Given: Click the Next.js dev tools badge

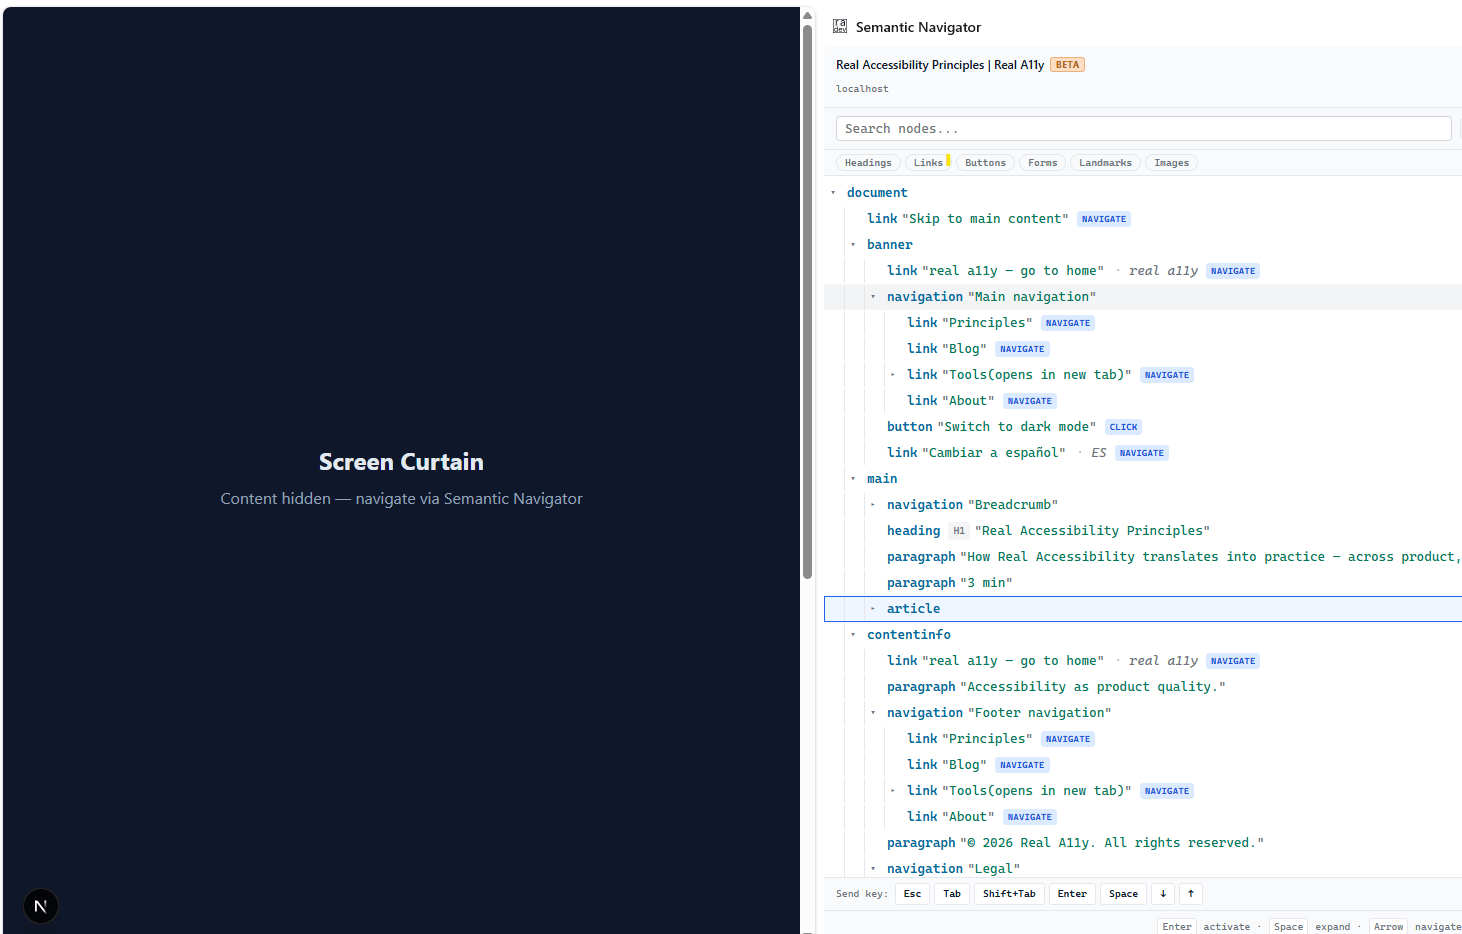Looking at the screenshot, I should pyautogui.click(x=41, y=906).
